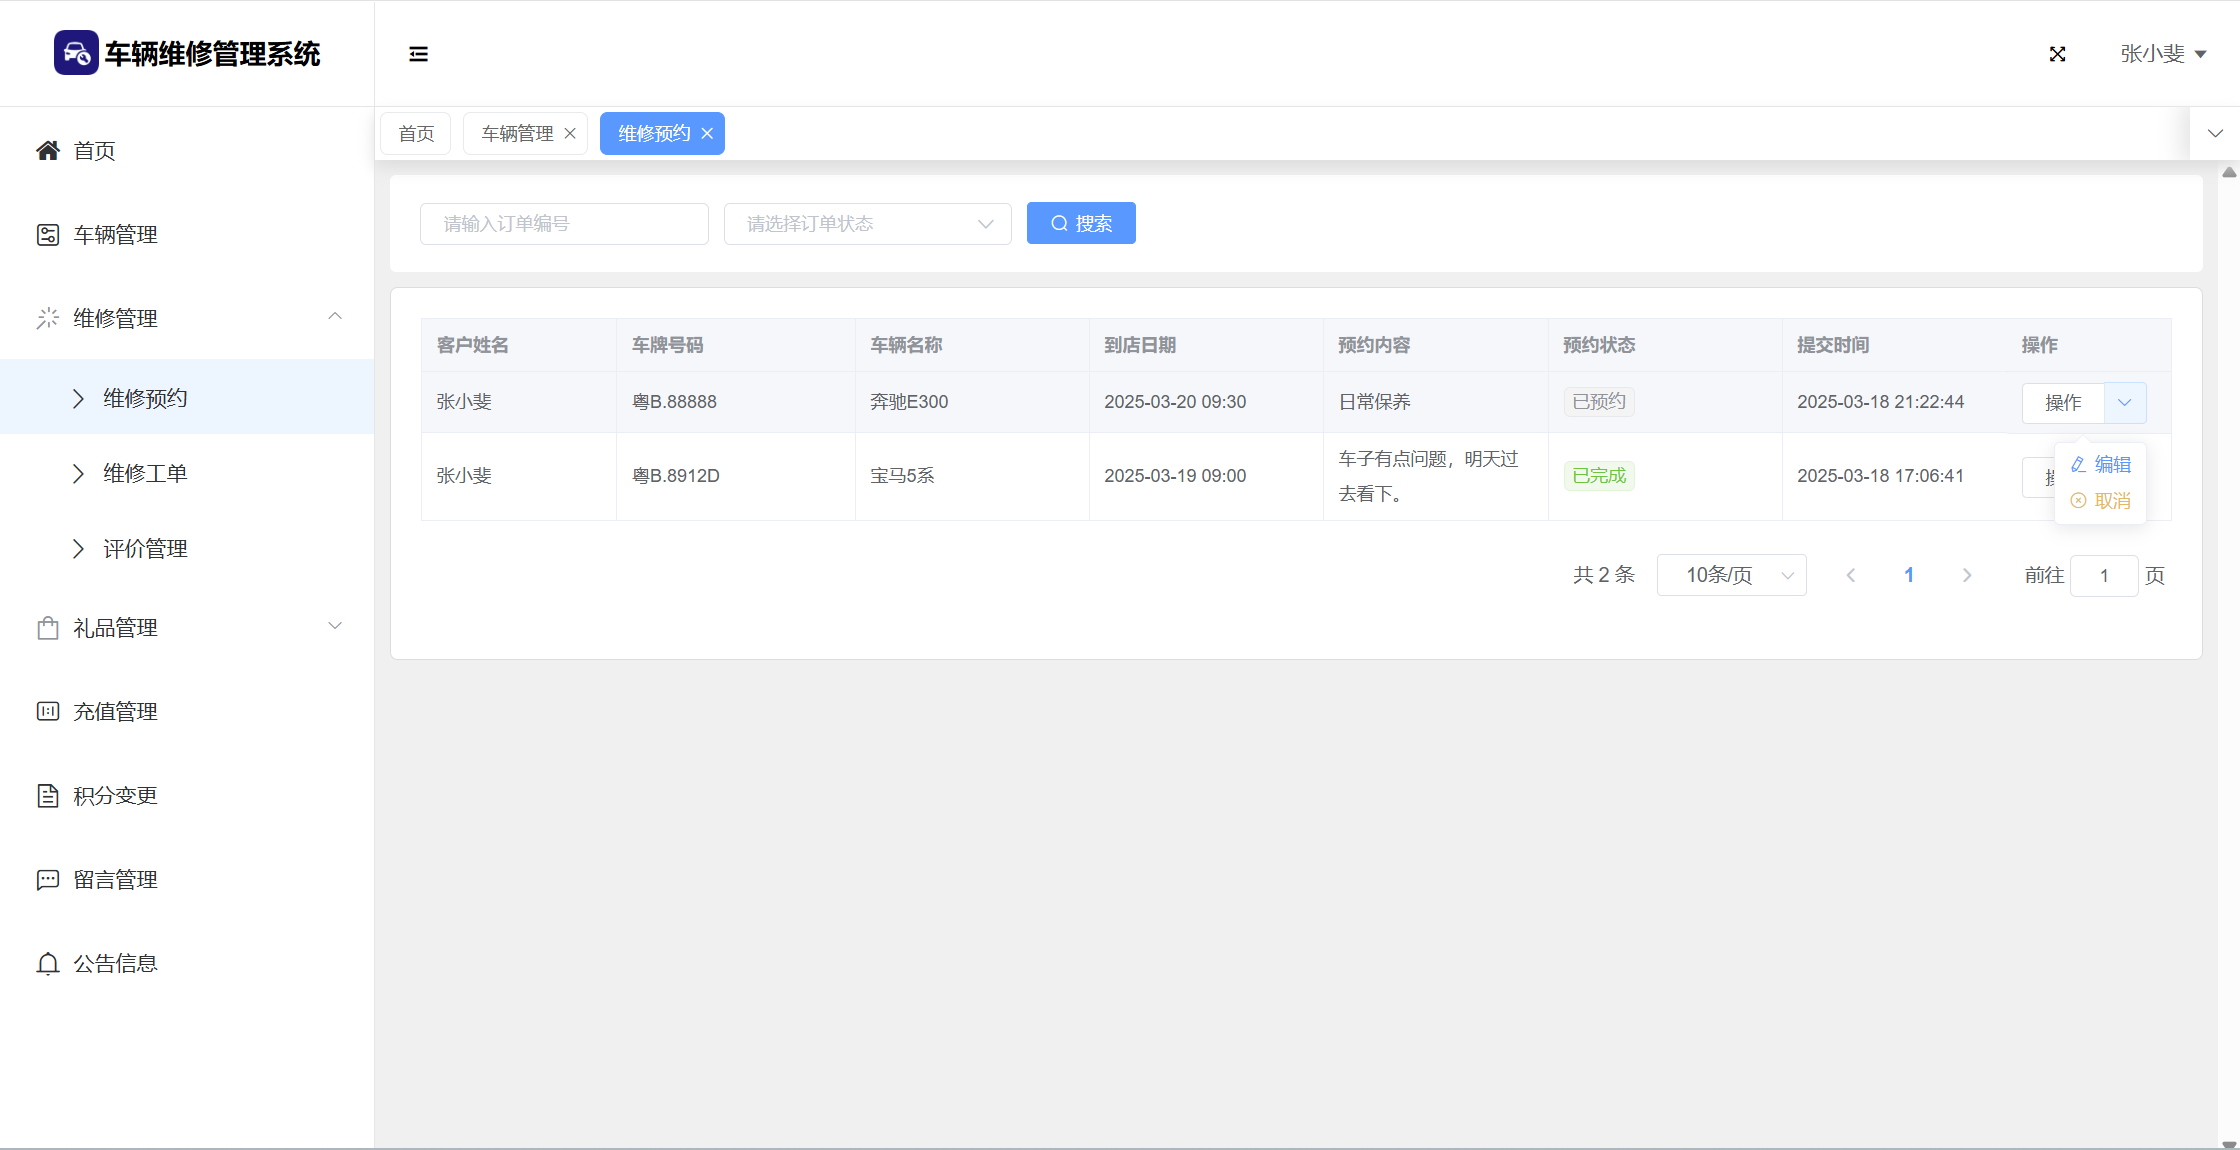
Task: Close the 维修预约 tab
Action: tap(707, 134)
